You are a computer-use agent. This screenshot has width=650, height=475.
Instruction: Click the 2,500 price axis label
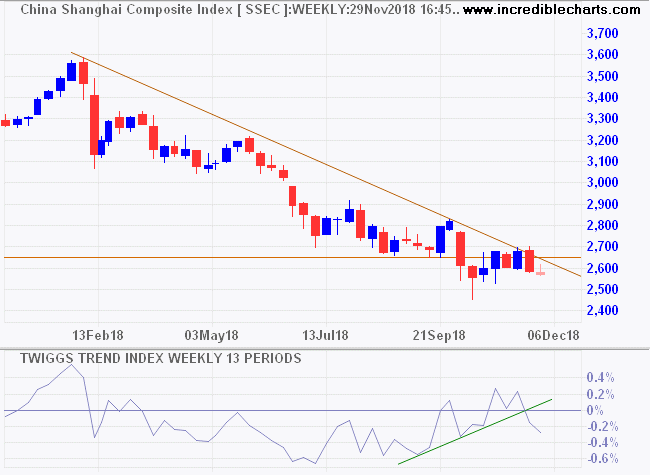pos(602,289)
